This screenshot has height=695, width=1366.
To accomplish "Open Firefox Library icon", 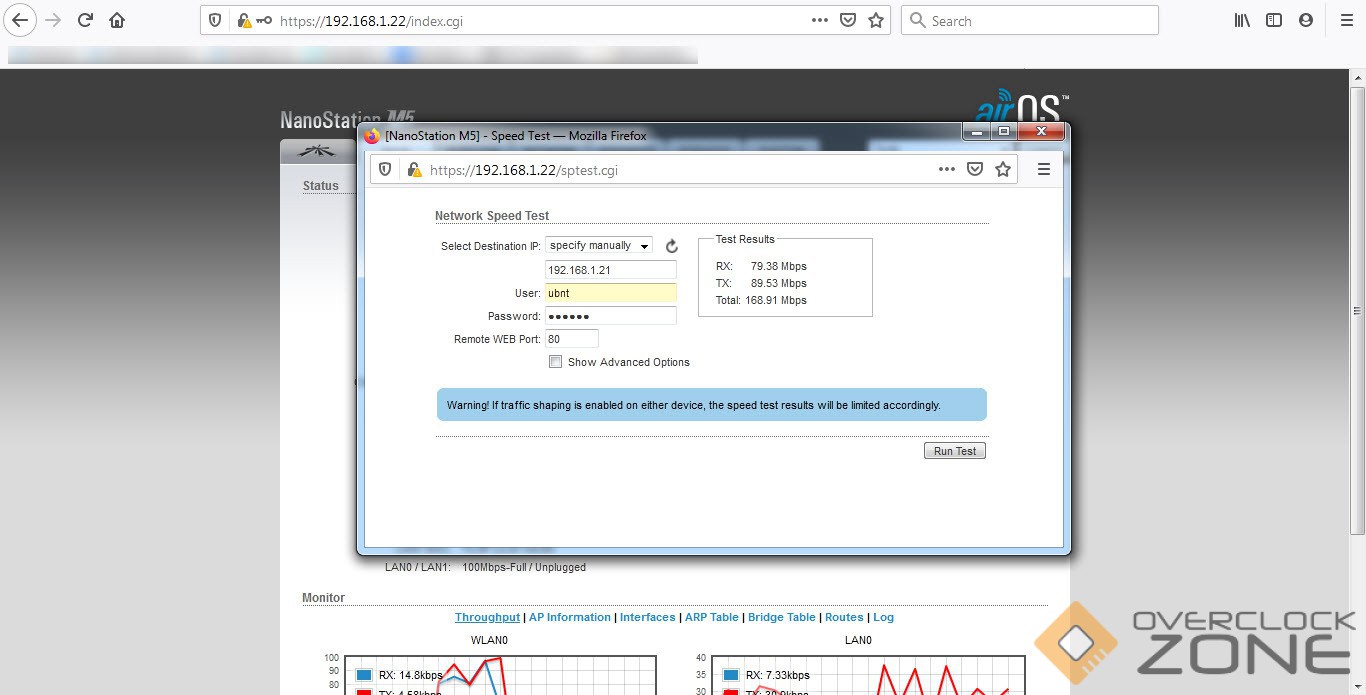I will [x=1242, y=20].
